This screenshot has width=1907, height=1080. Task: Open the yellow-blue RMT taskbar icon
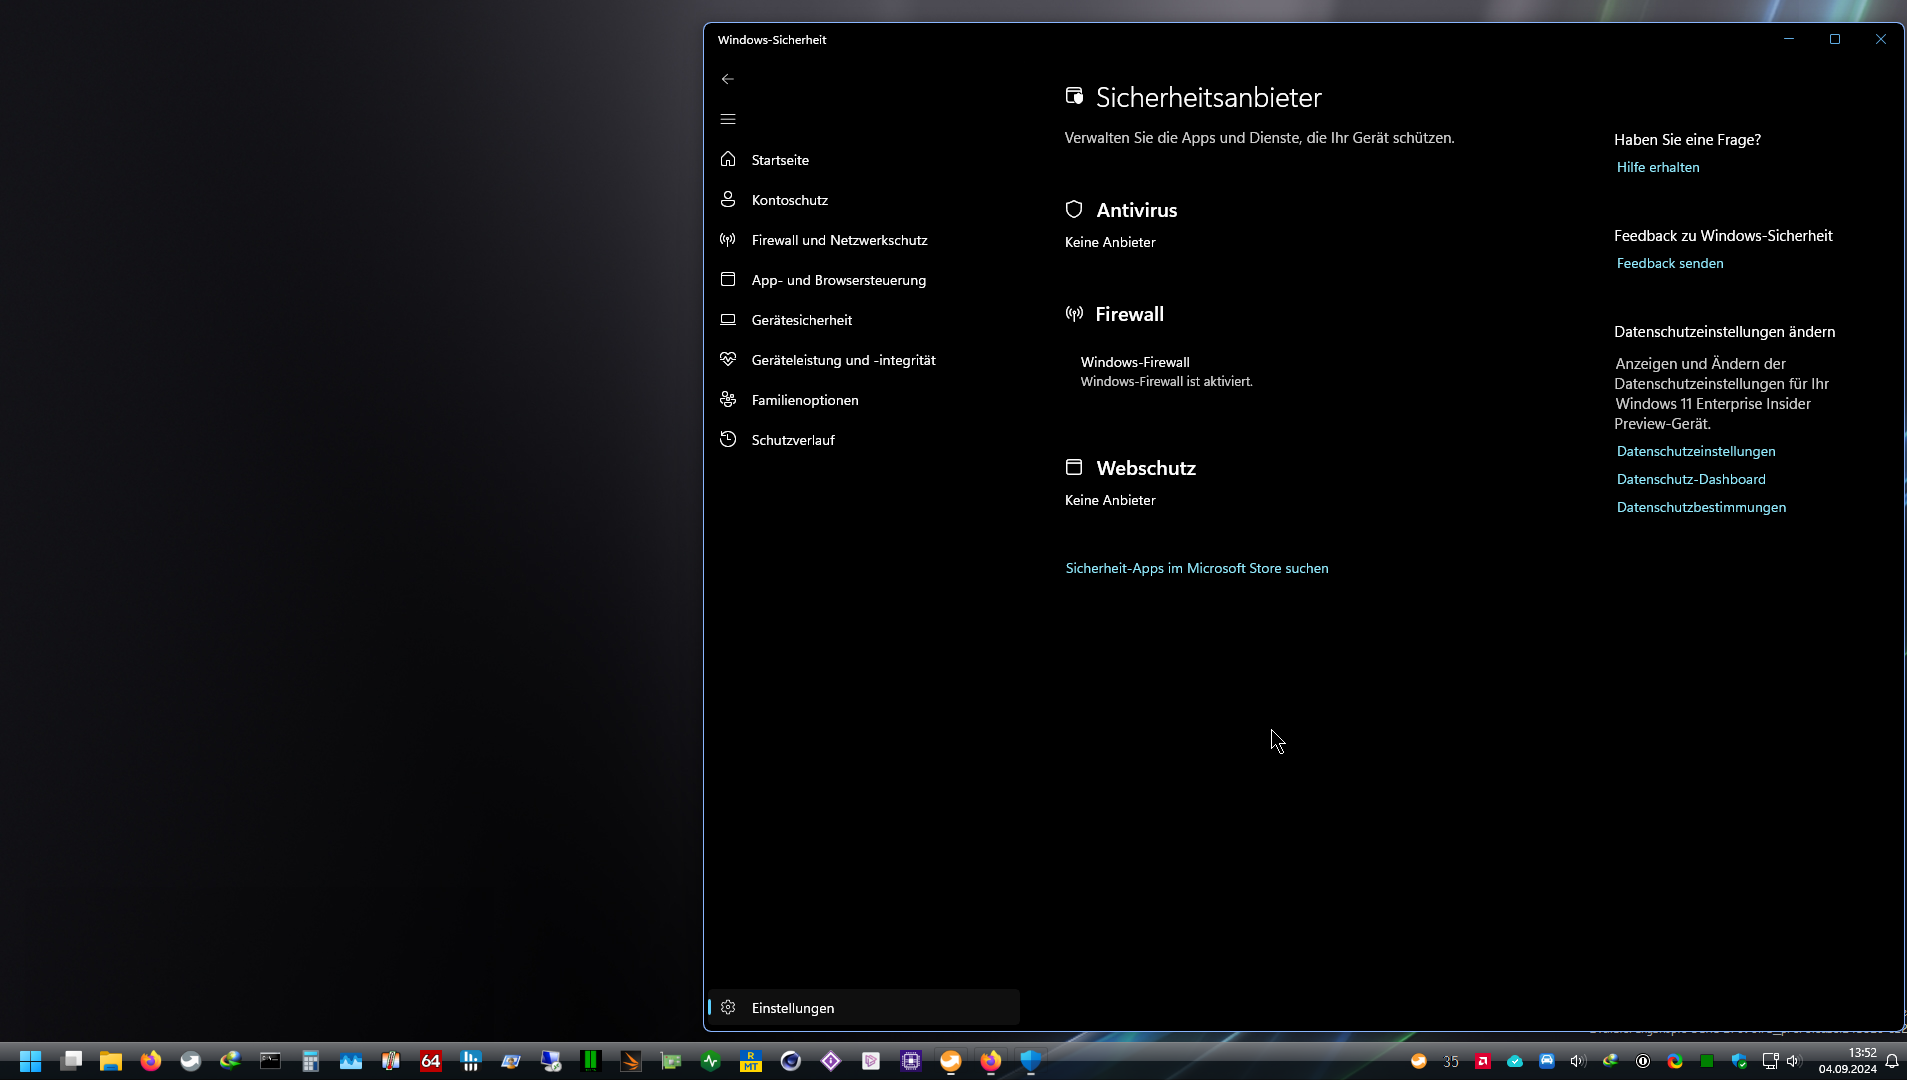[x=751, y=1061]
